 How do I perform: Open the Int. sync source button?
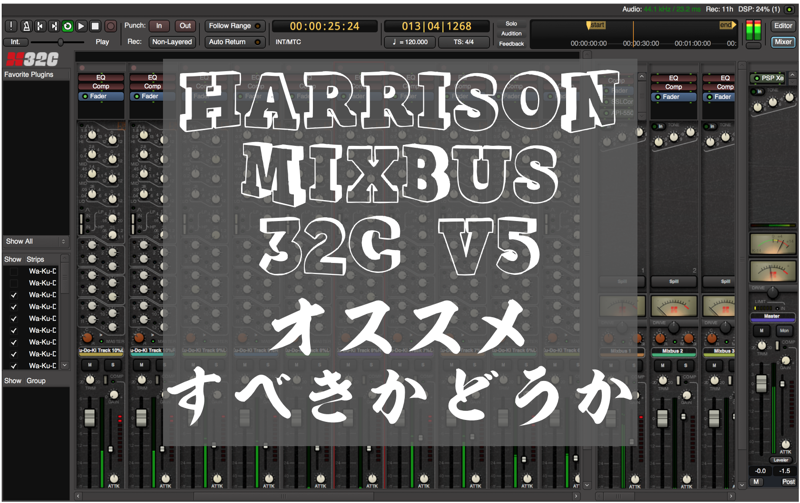pyautogui.click(x=15, y=42)
